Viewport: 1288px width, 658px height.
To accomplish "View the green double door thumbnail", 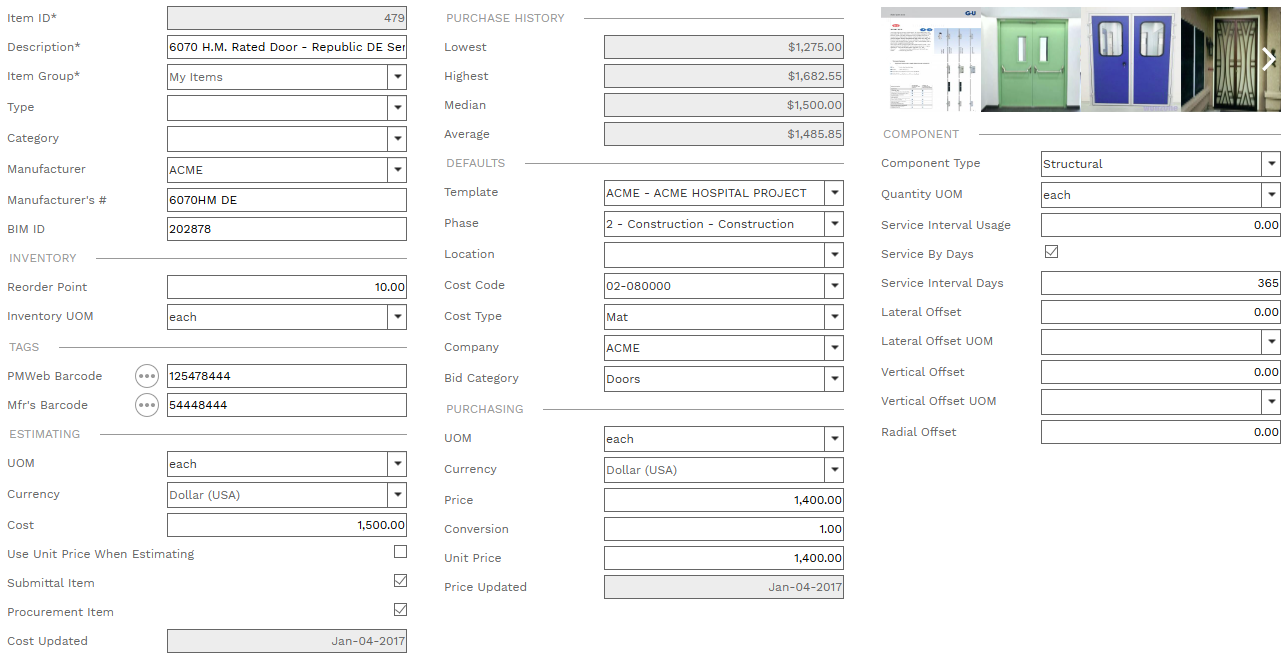I will (1028, 59).
